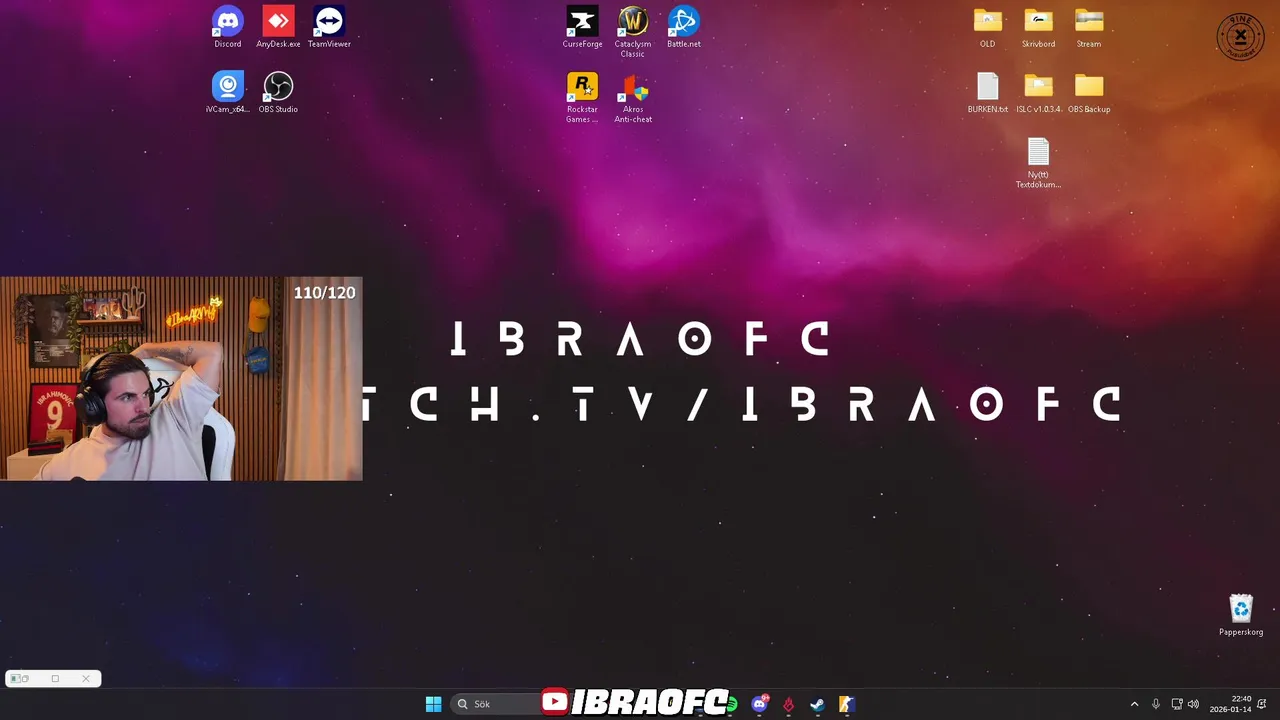Open Steam from the taskbar
The image size is (1280, 720).
point(817,704)
